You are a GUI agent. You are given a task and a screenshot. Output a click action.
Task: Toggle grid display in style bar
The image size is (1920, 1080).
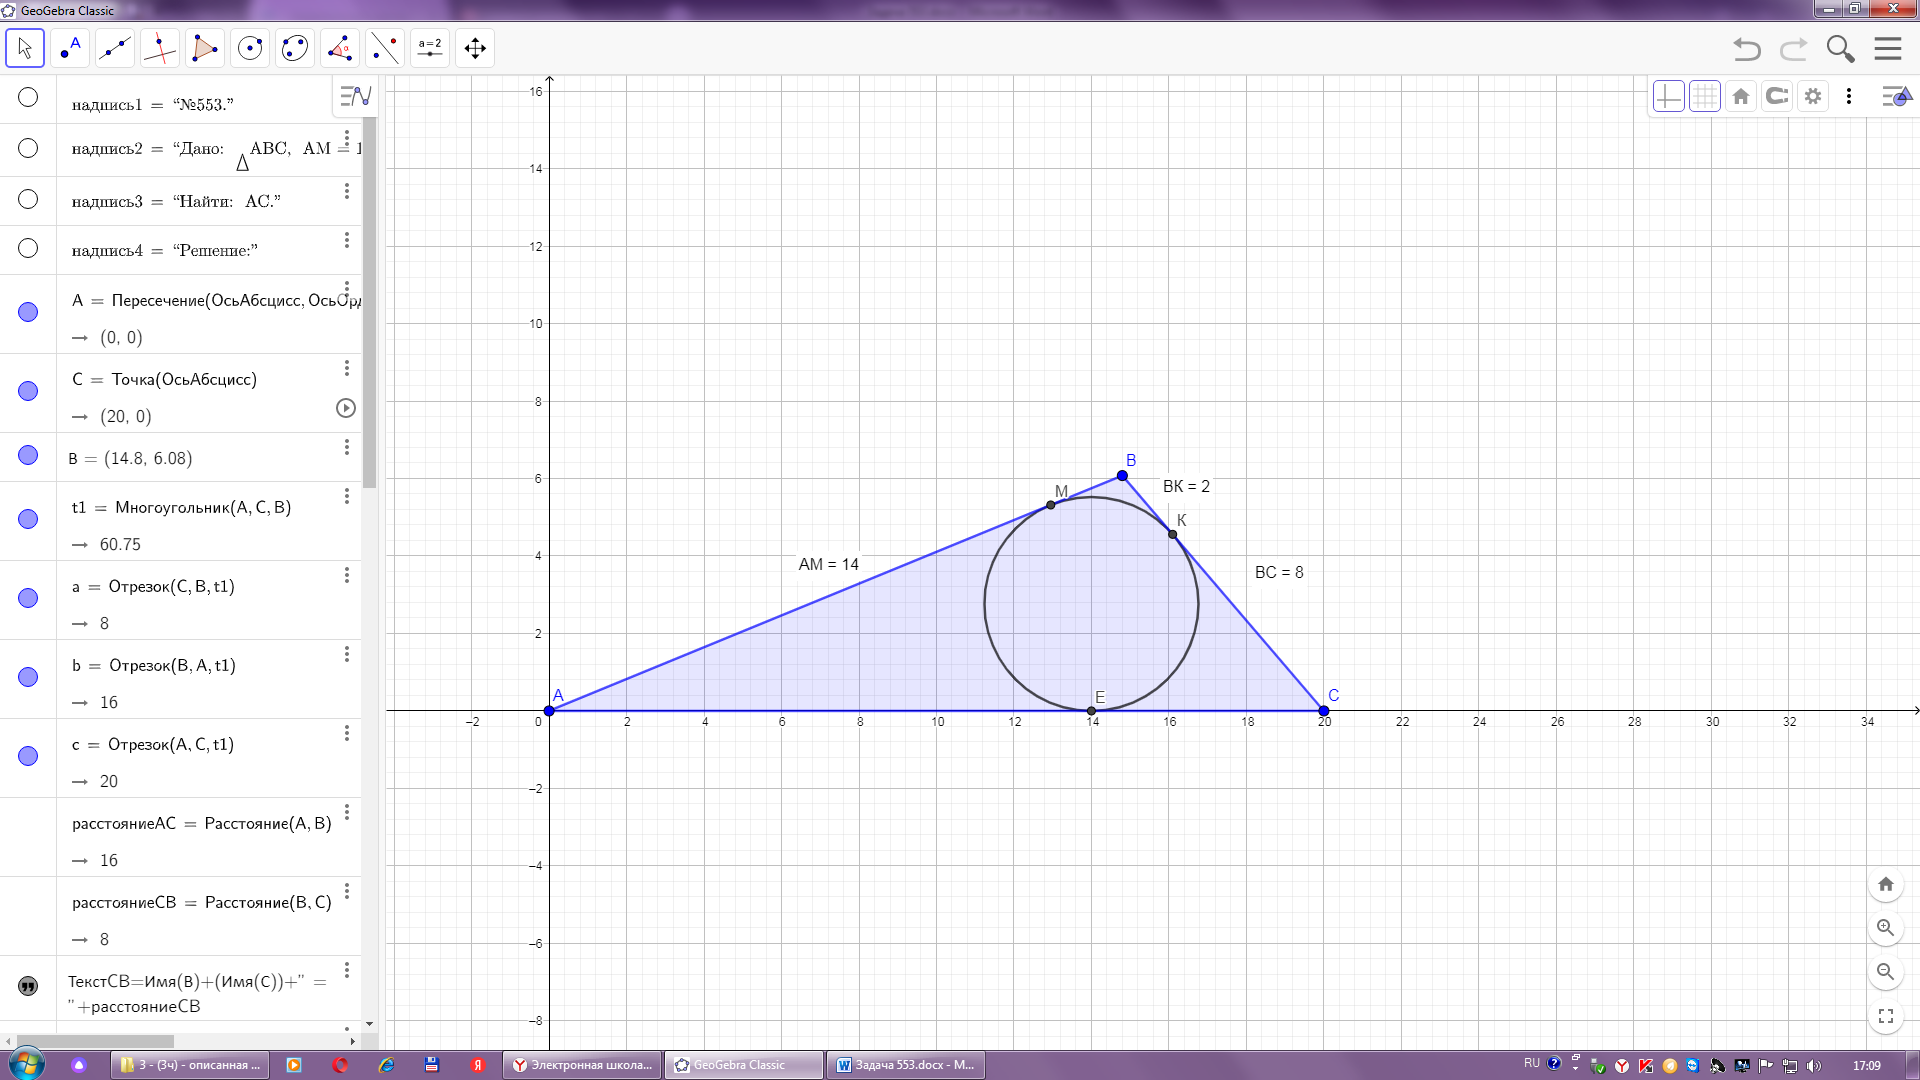(1705, 96)
